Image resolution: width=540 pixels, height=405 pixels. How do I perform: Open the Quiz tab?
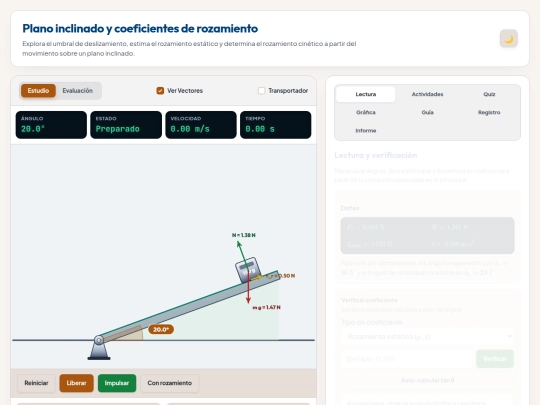(489, 94)
